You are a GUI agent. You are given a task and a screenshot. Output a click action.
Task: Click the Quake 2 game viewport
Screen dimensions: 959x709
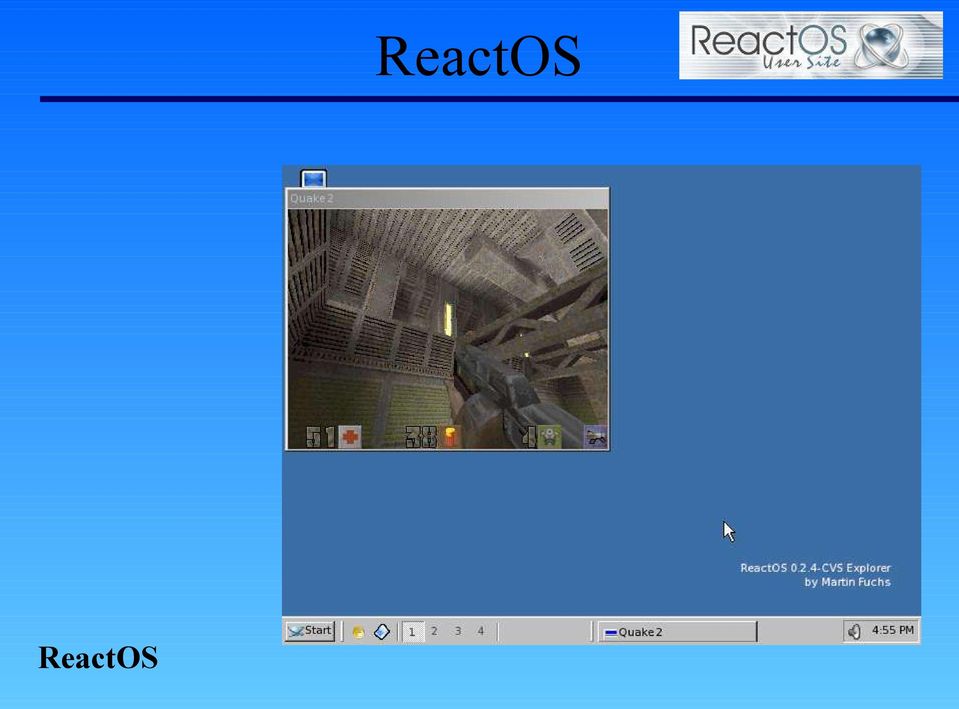[448, 329]
